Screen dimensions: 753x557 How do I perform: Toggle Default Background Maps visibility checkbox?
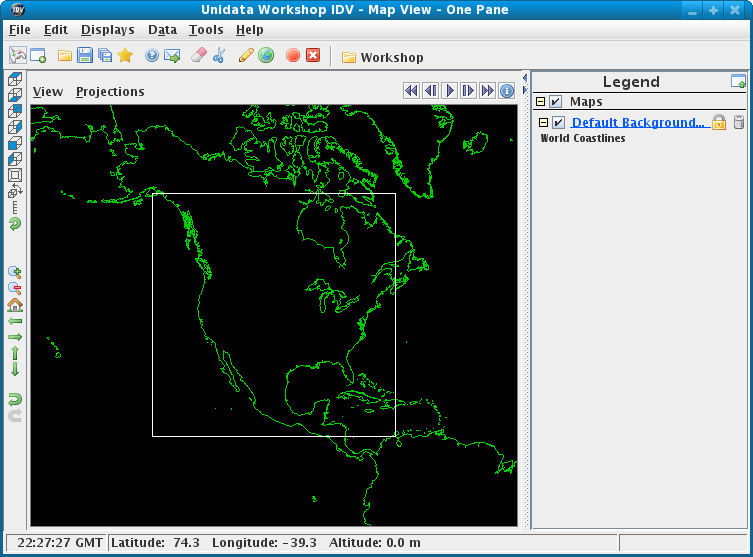point(559,122)
